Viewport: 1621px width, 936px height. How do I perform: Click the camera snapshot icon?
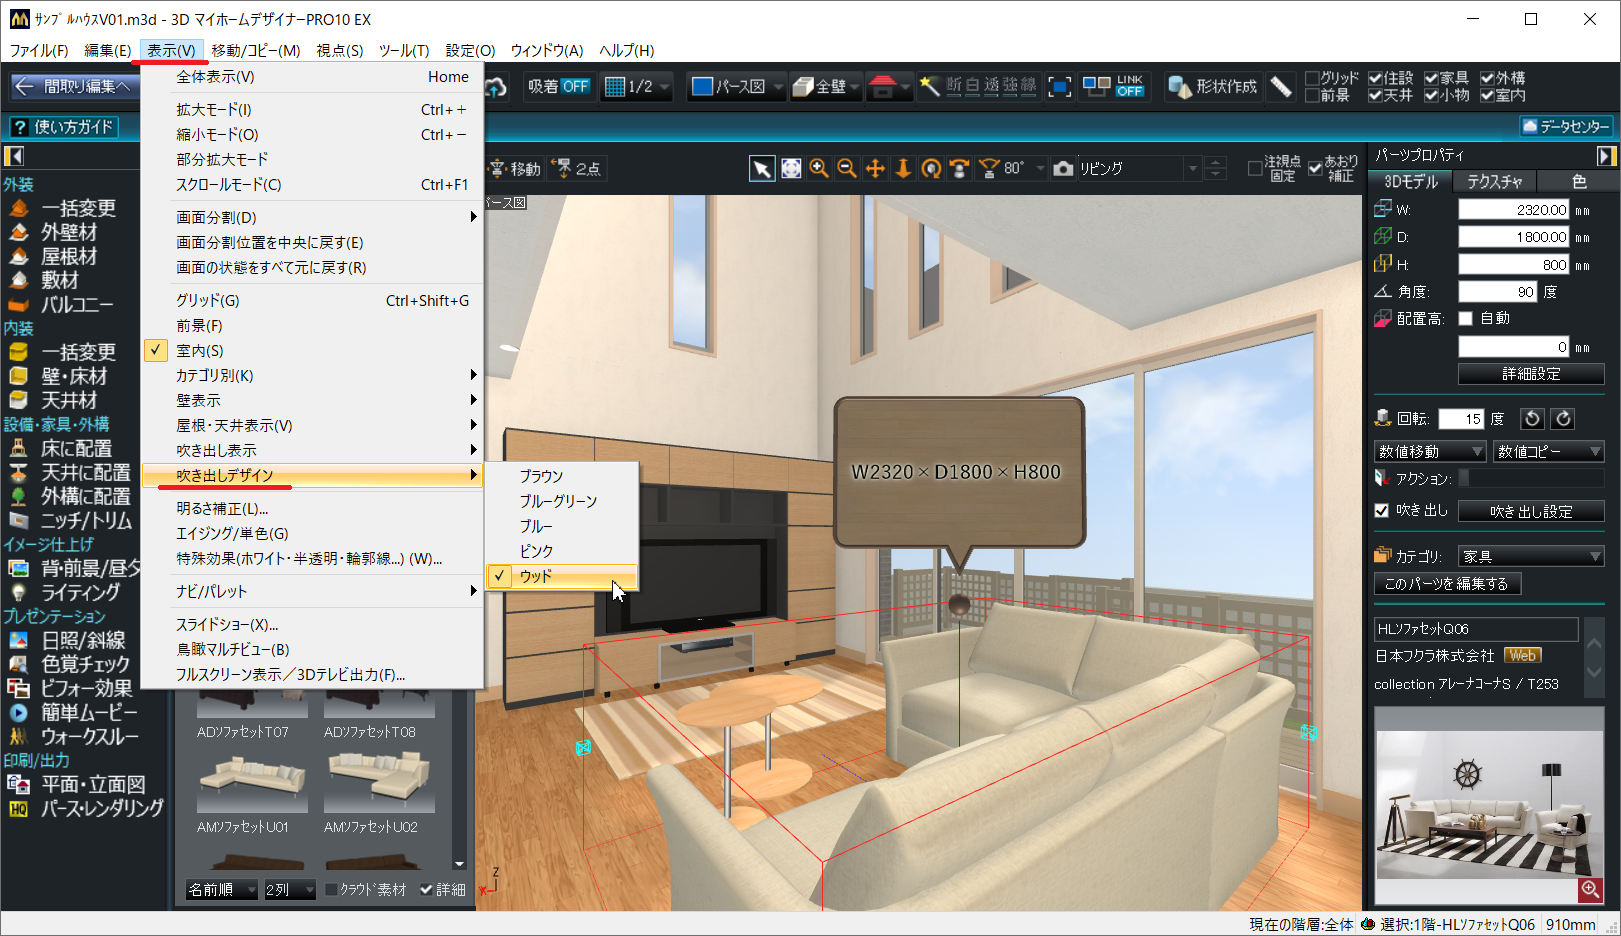coord(1064,169)
